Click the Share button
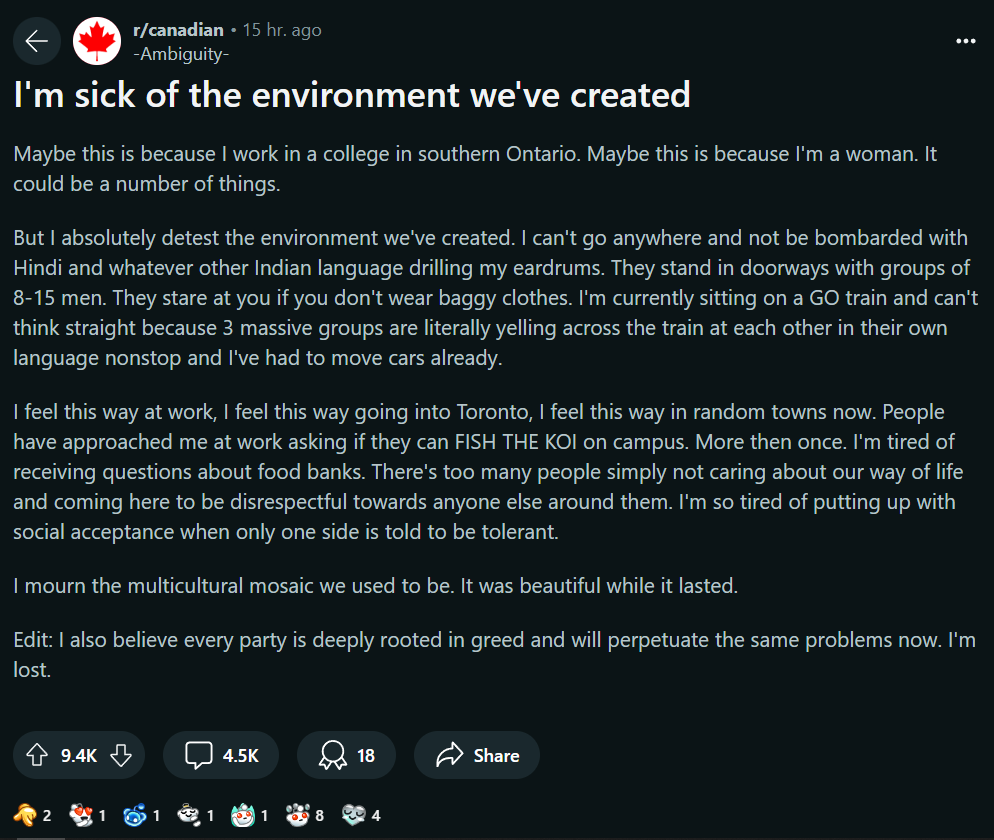Image resolution: width=994 pixels, height=840 pixels. 476,755
